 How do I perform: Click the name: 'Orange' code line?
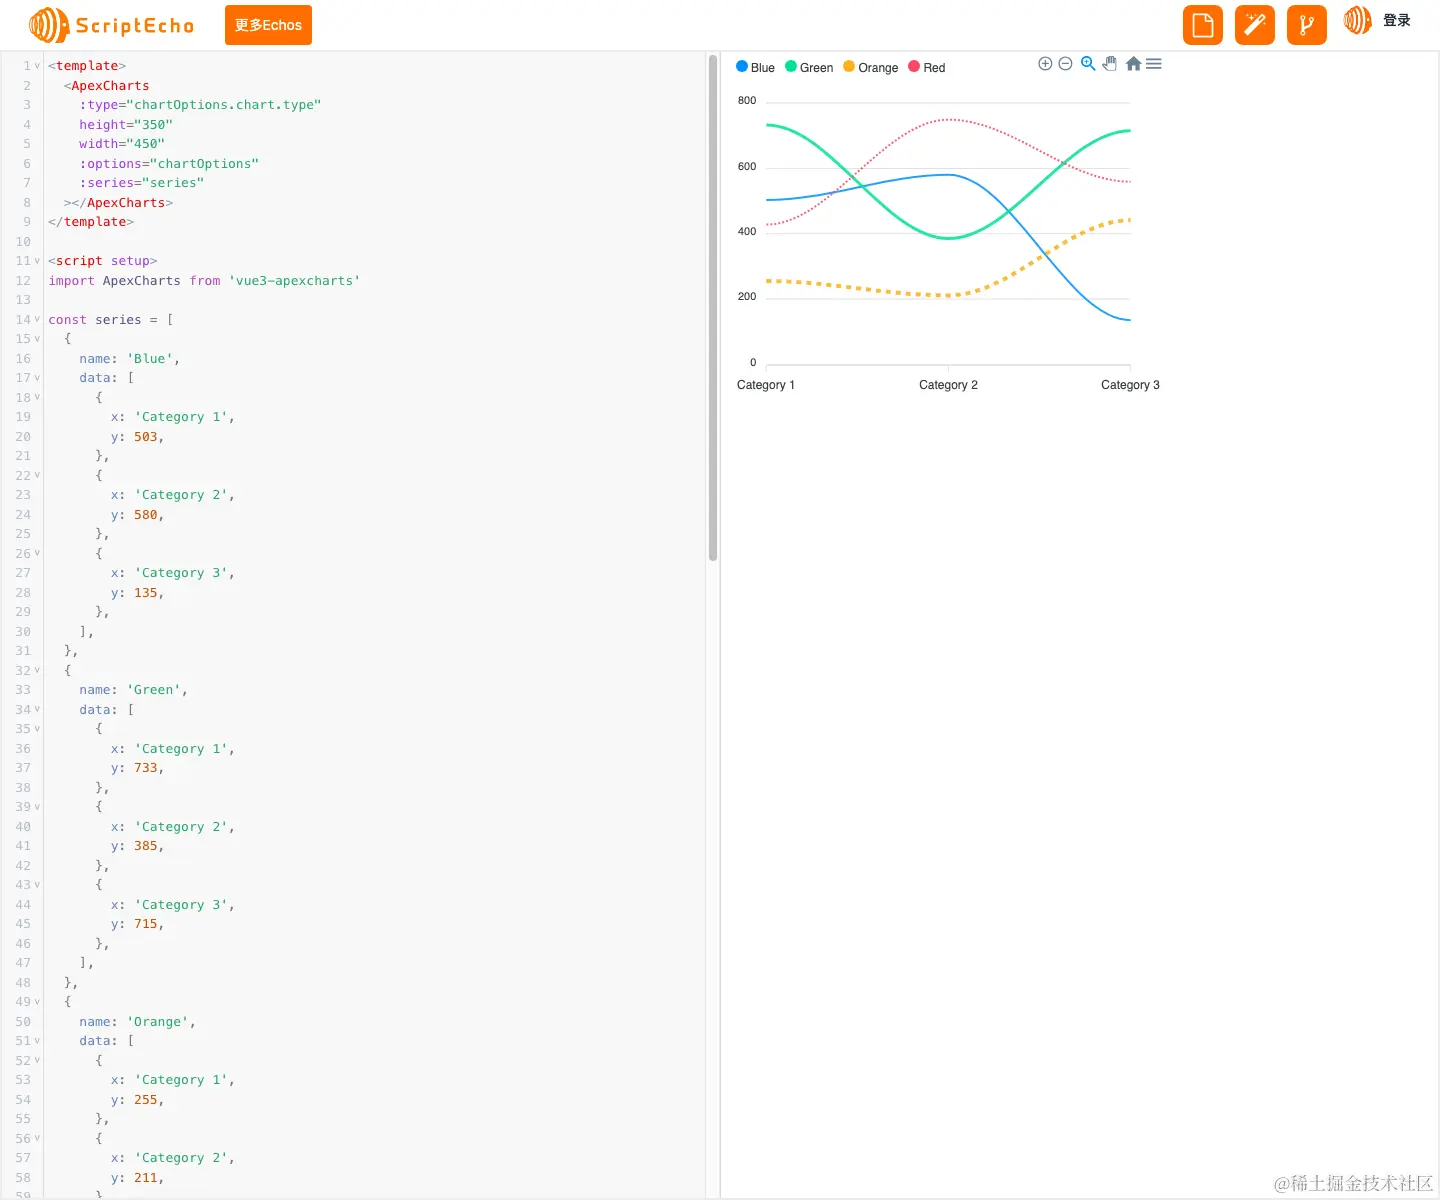pyautogui.click(x=138, y=1022)
